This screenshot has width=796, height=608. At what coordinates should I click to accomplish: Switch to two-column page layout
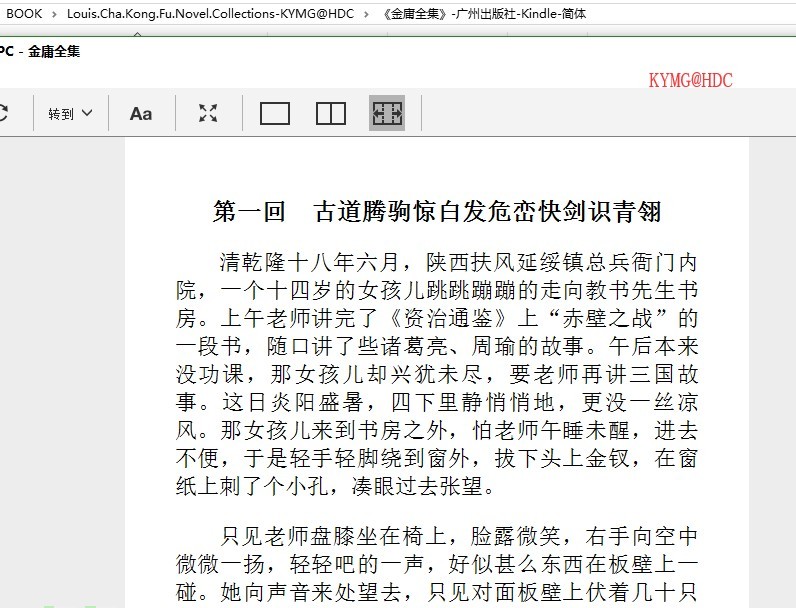[x=331, y=113]
